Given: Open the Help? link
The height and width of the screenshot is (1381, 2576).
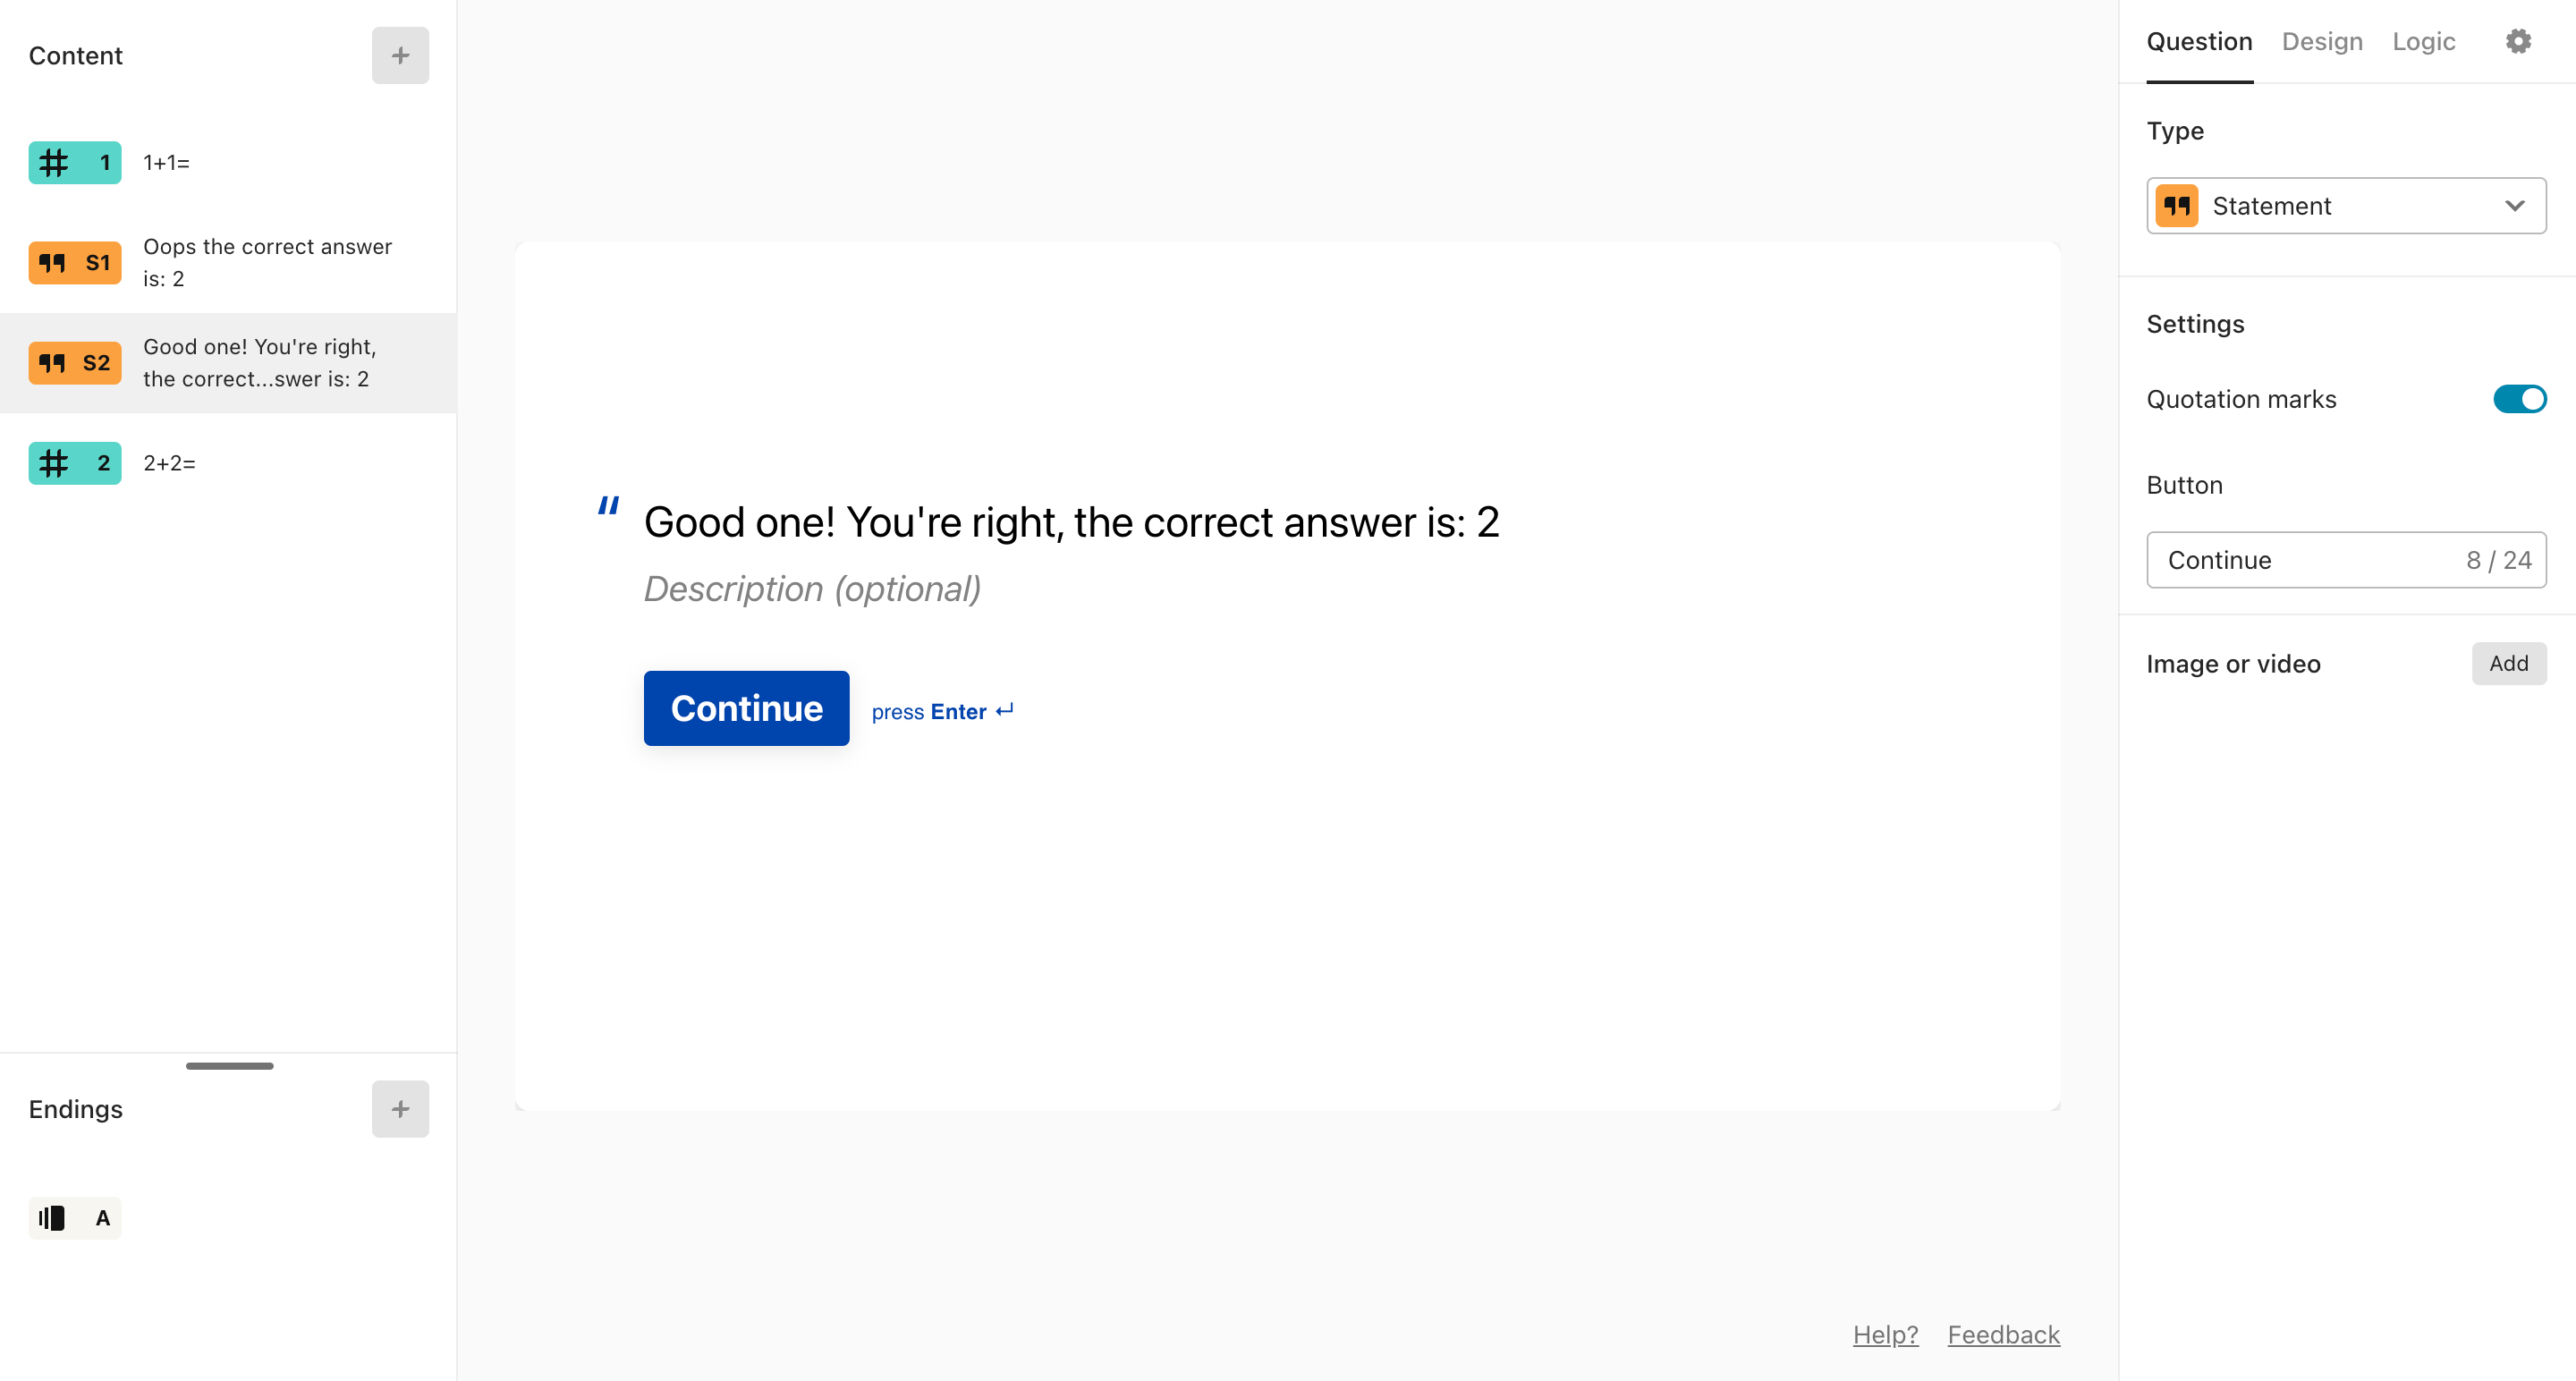Looking at the screenshot, I should point(1885,1334).
